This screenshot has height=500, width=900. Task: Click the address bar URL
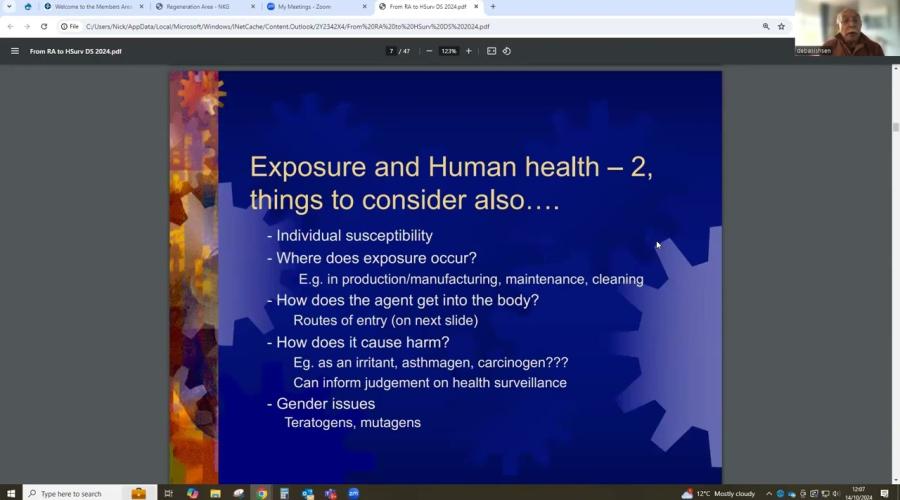pyautogui.click(x=288, y=26)
